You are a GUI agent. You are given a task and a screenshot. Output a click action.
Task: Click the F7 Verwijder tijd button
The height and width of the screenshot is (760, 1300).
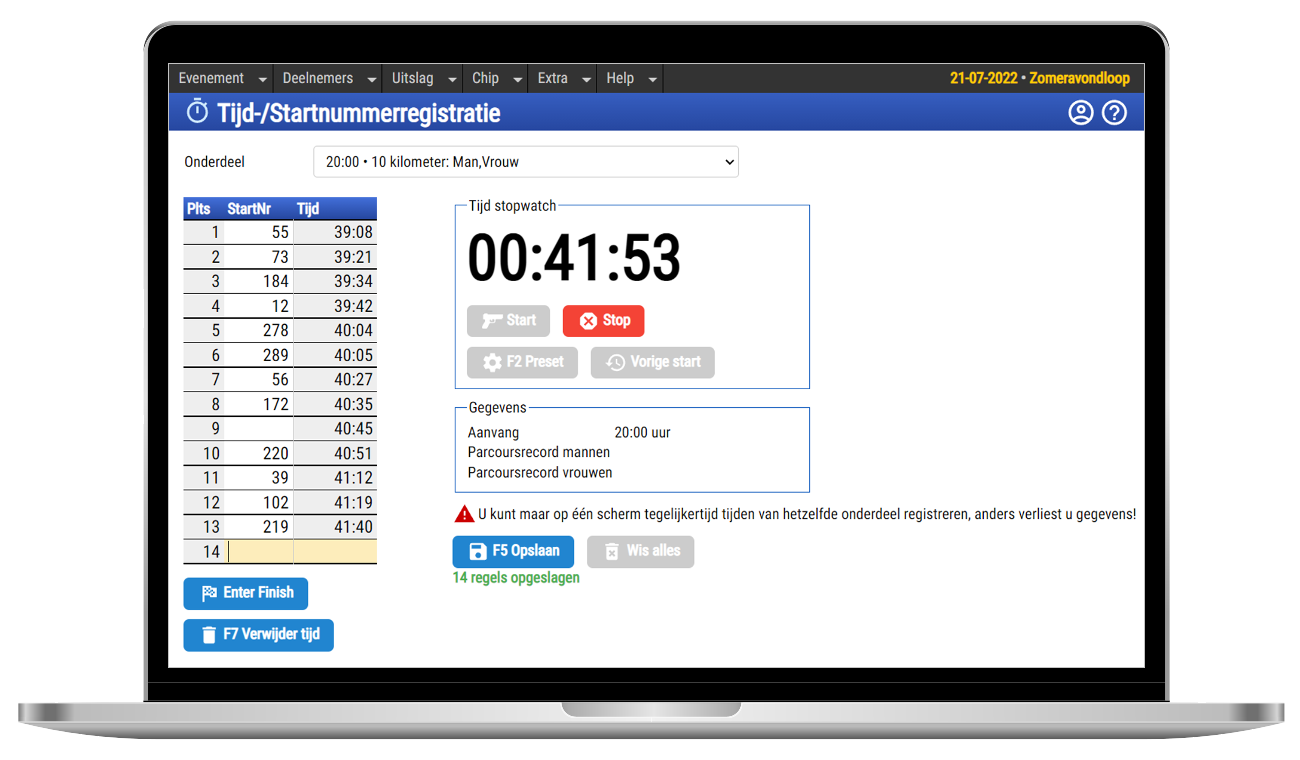coord(258,635)
